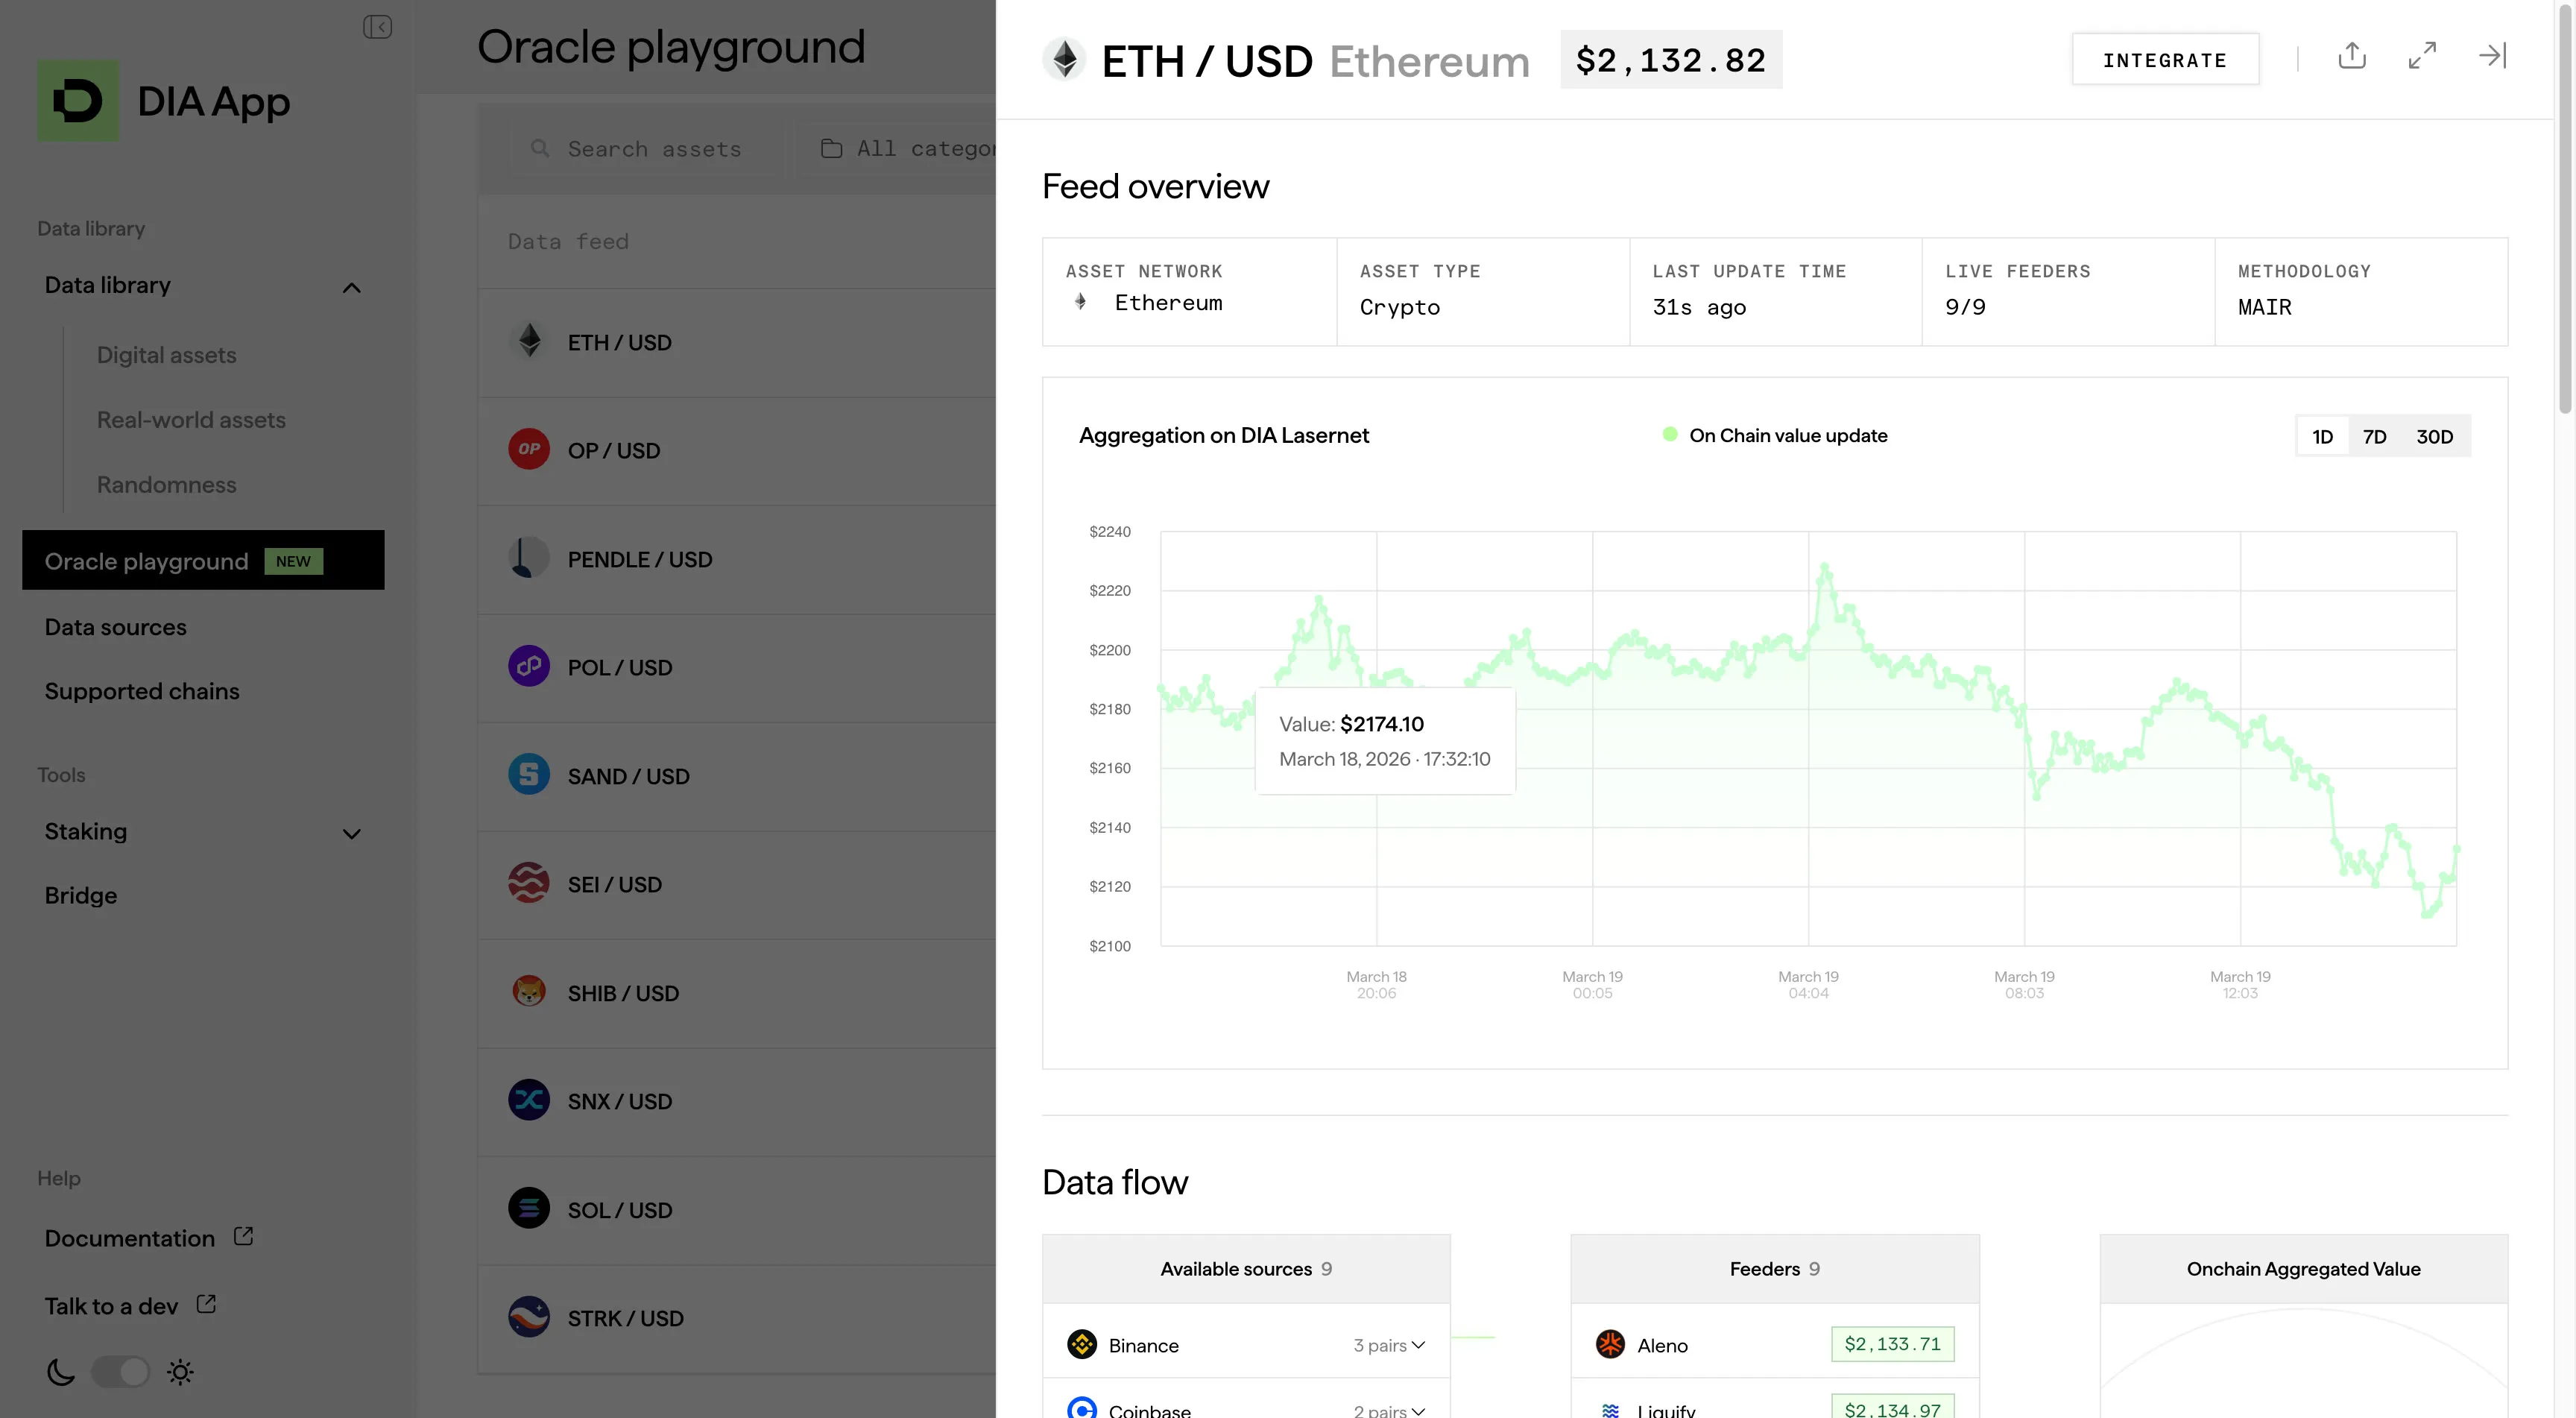This screenshot has height=1418, width=2576.
Task: Click the external link icon beside Documentation
Action: (243, 1237)
